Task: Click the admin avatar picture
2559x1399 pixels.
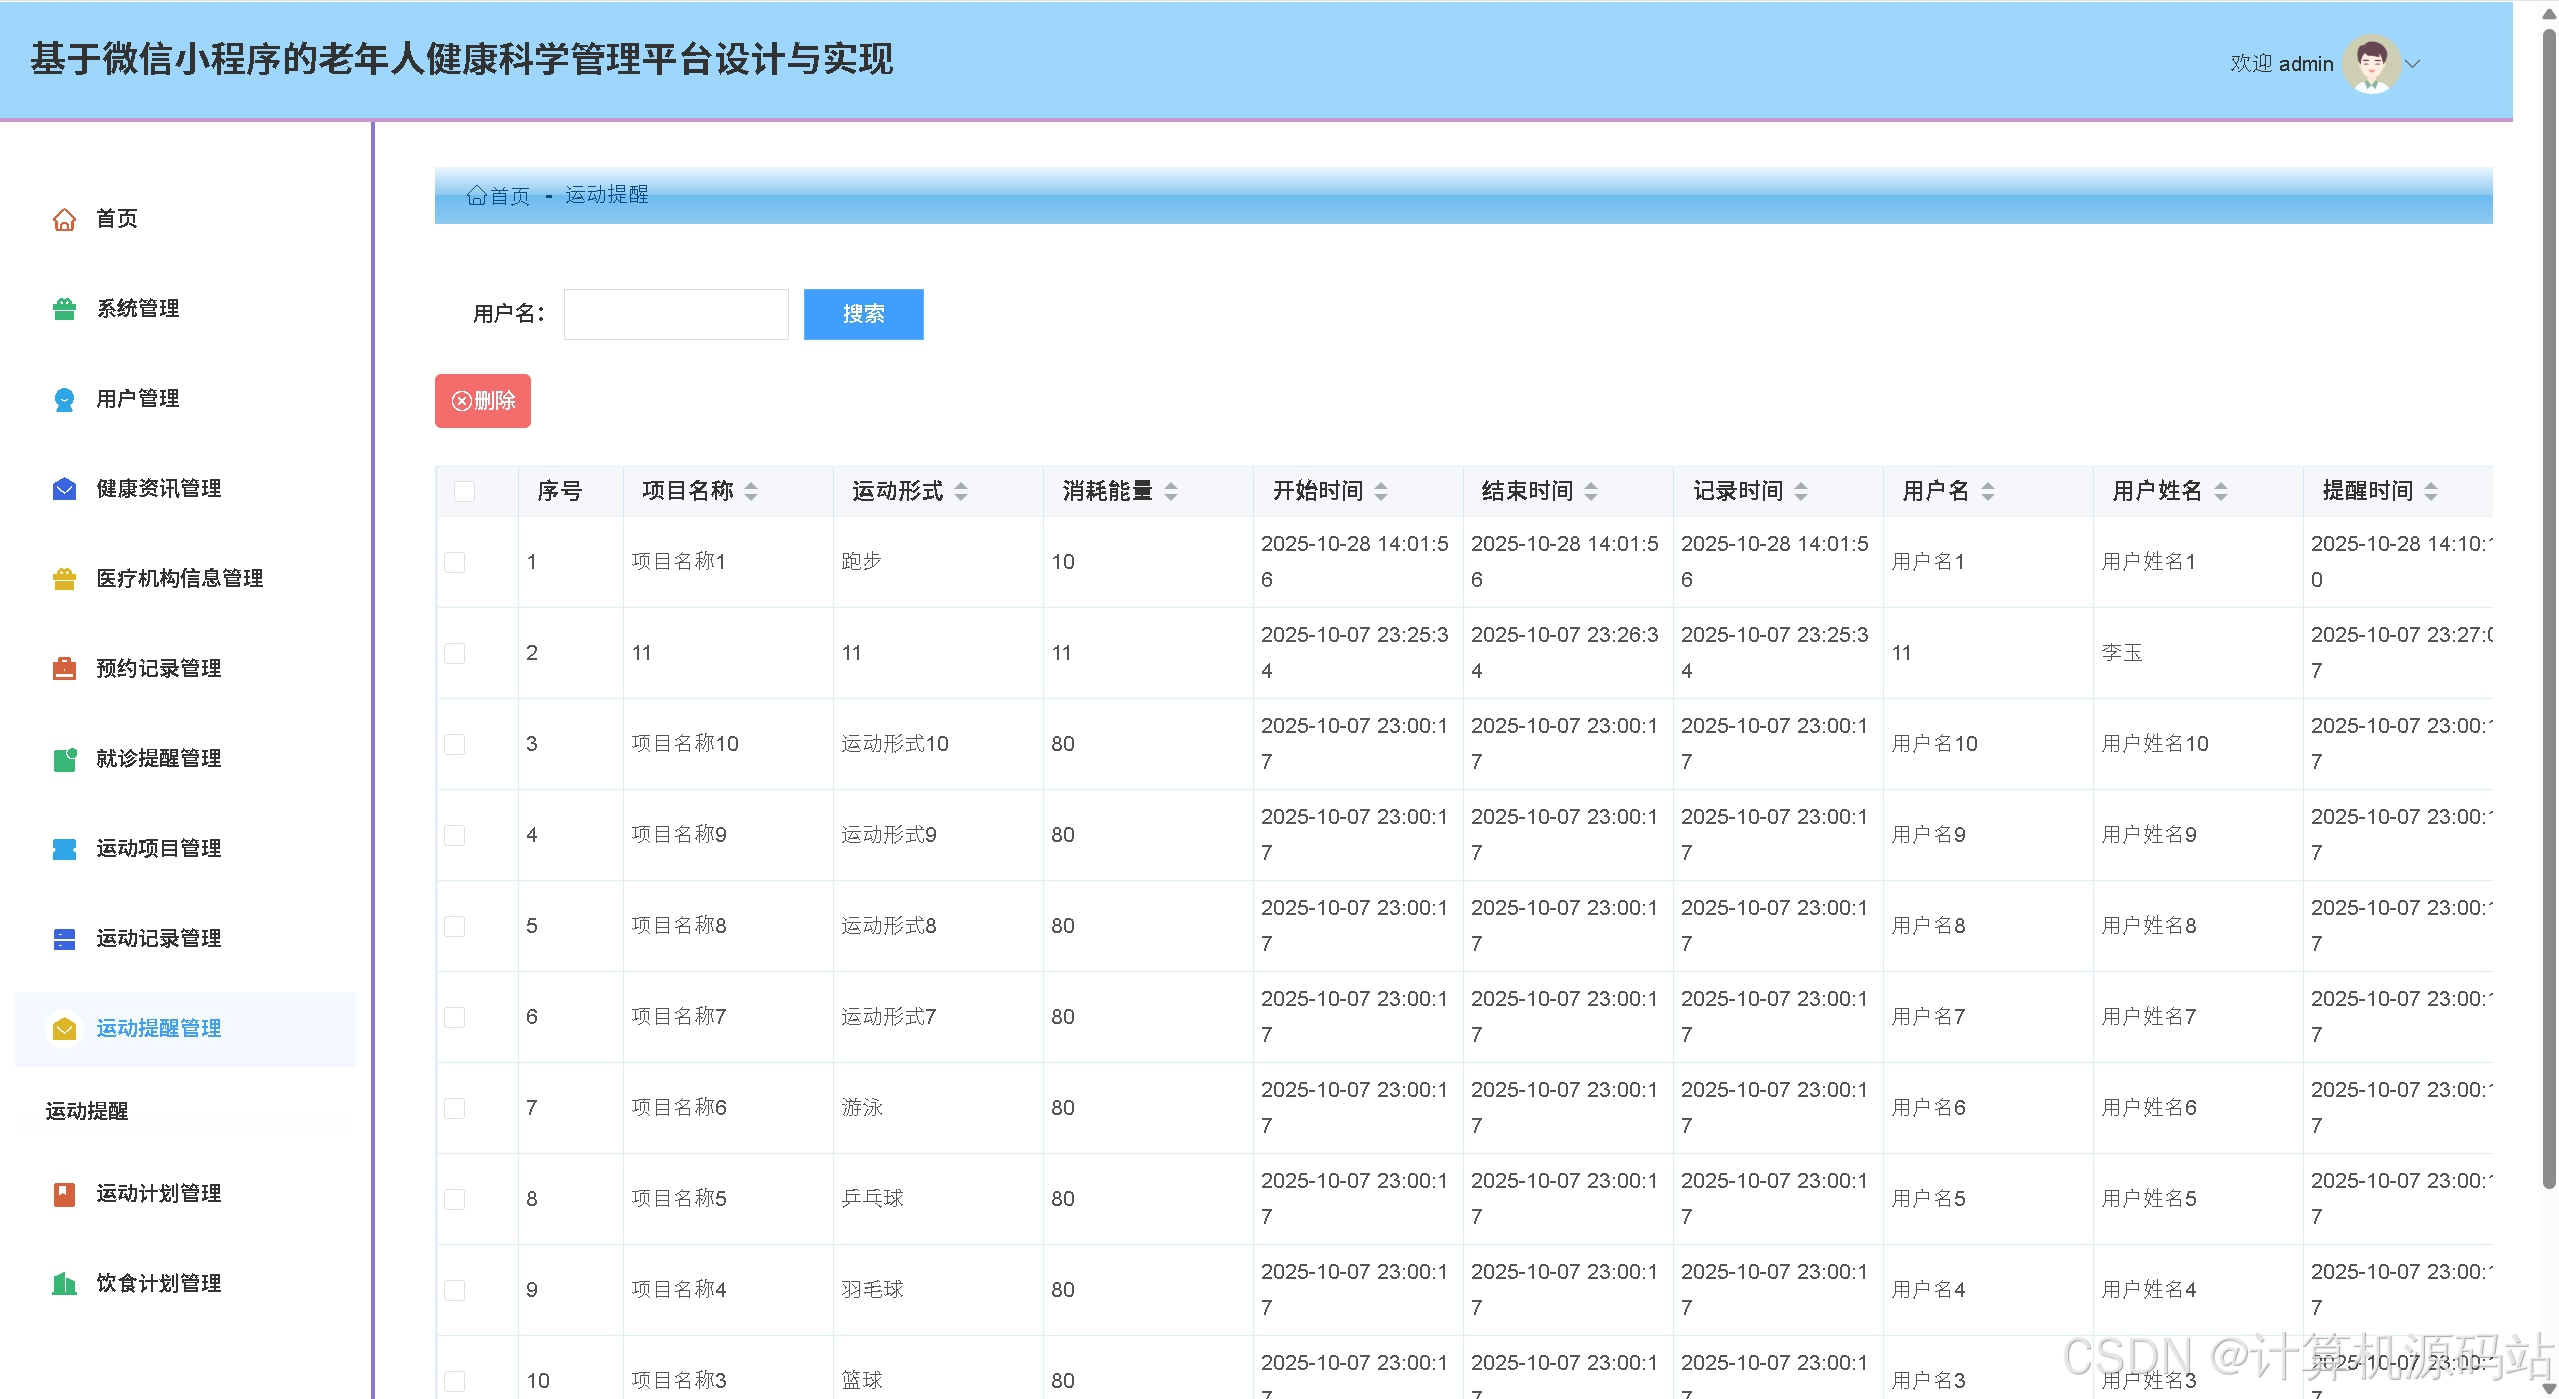Action: pyautogui.click(x=2371, y=64)
